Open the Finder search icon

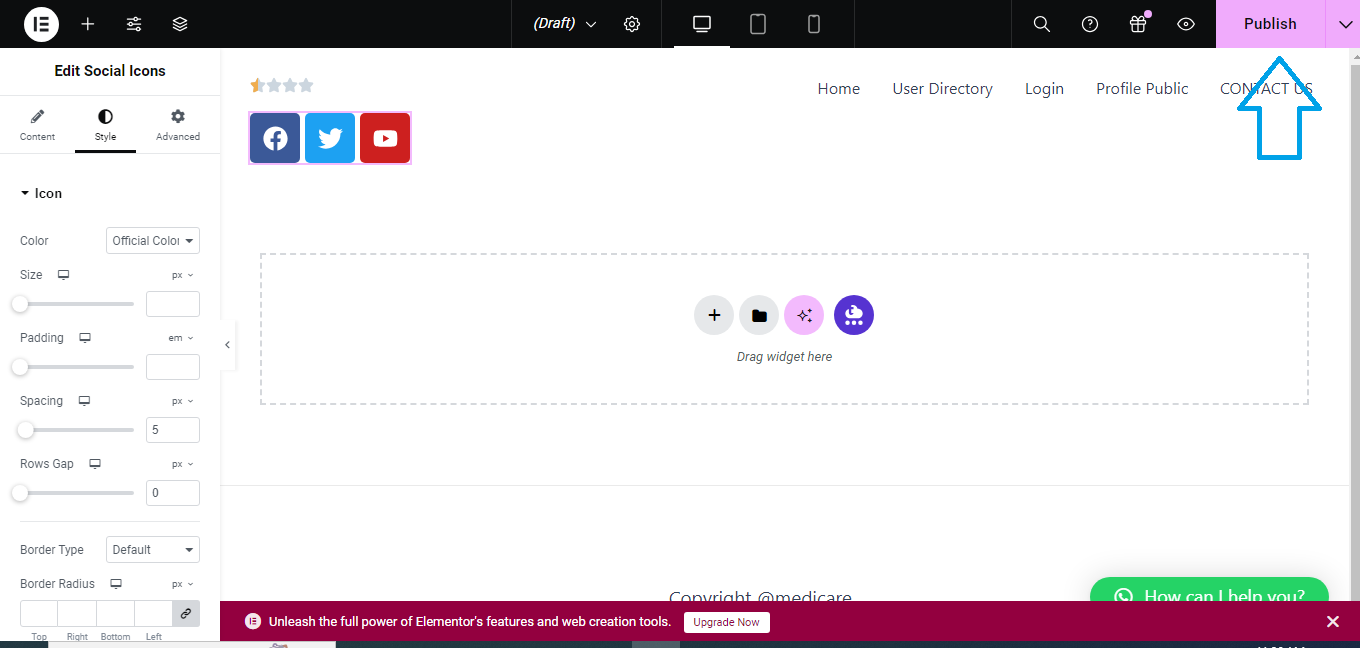pyautogui.click(x=1041, y=24)
